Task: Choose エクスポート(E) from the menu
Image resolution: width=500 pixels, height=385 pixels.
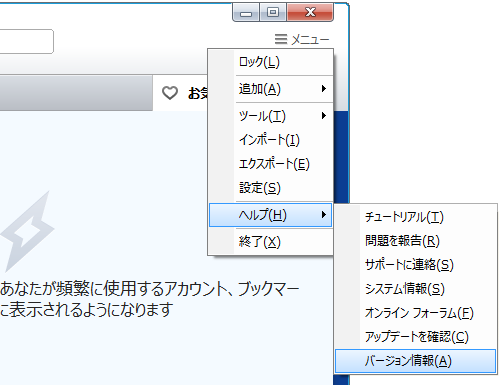Action: point(271,164)
